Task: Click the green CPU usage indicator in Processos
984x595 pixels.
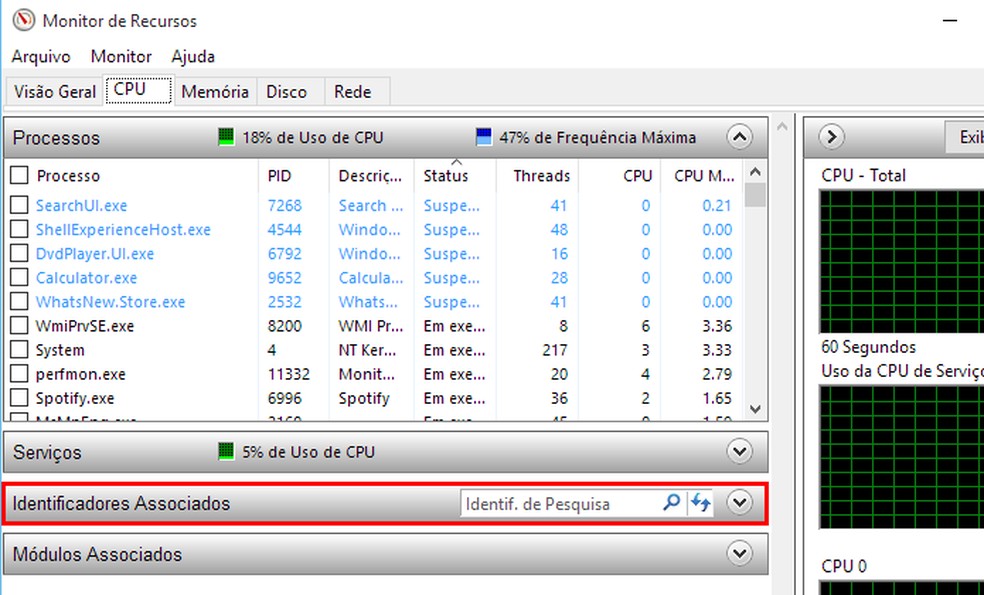Action: [x=226, y=137]
